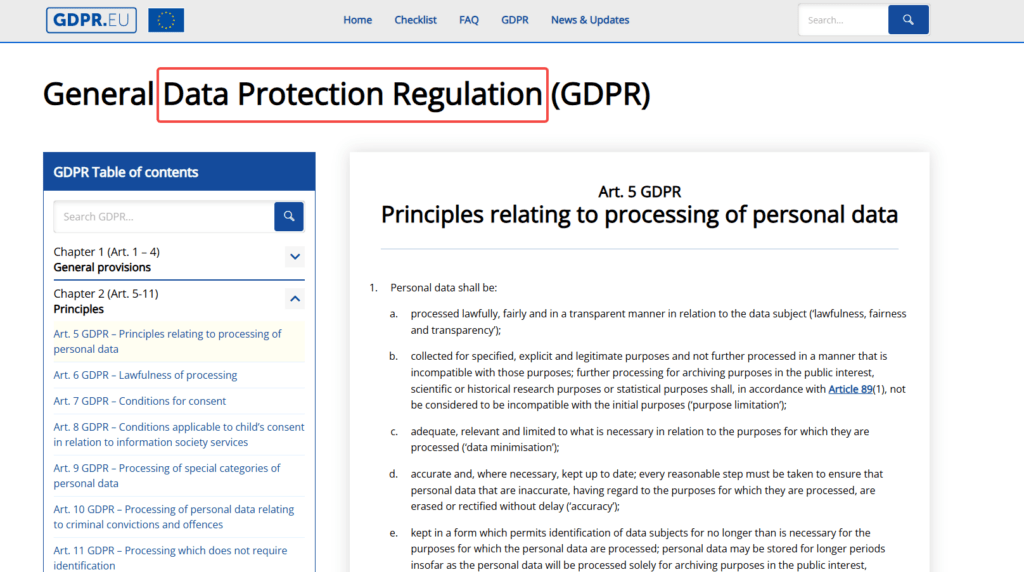
Task: Follow the Article 89 hyperlink
Action: click(850, 389)
